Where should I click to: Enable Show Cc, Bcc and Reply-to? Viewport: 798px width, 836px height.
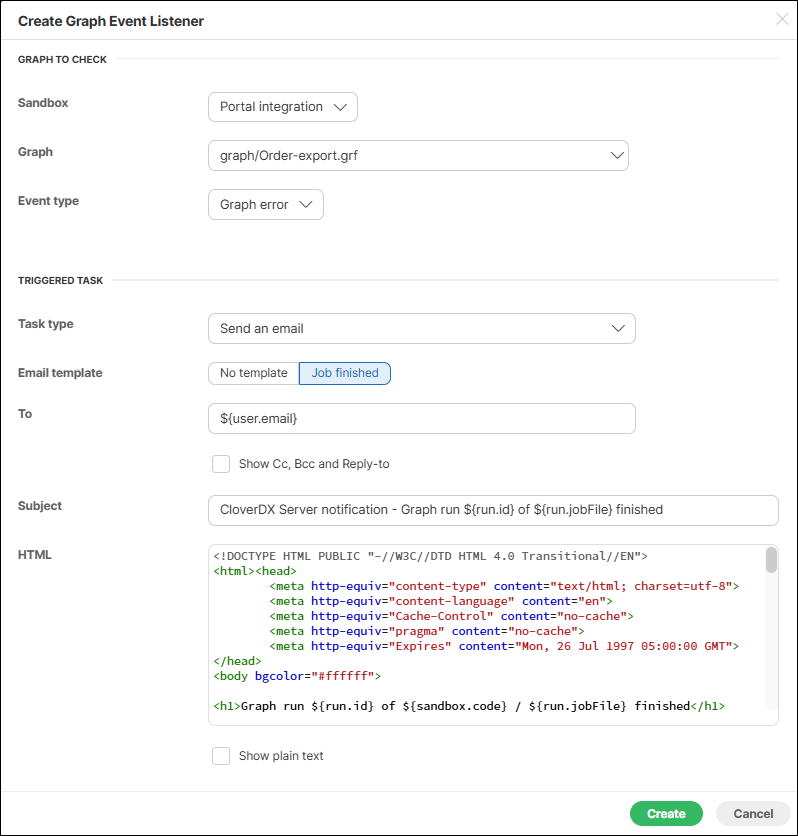tap(221, 464)
